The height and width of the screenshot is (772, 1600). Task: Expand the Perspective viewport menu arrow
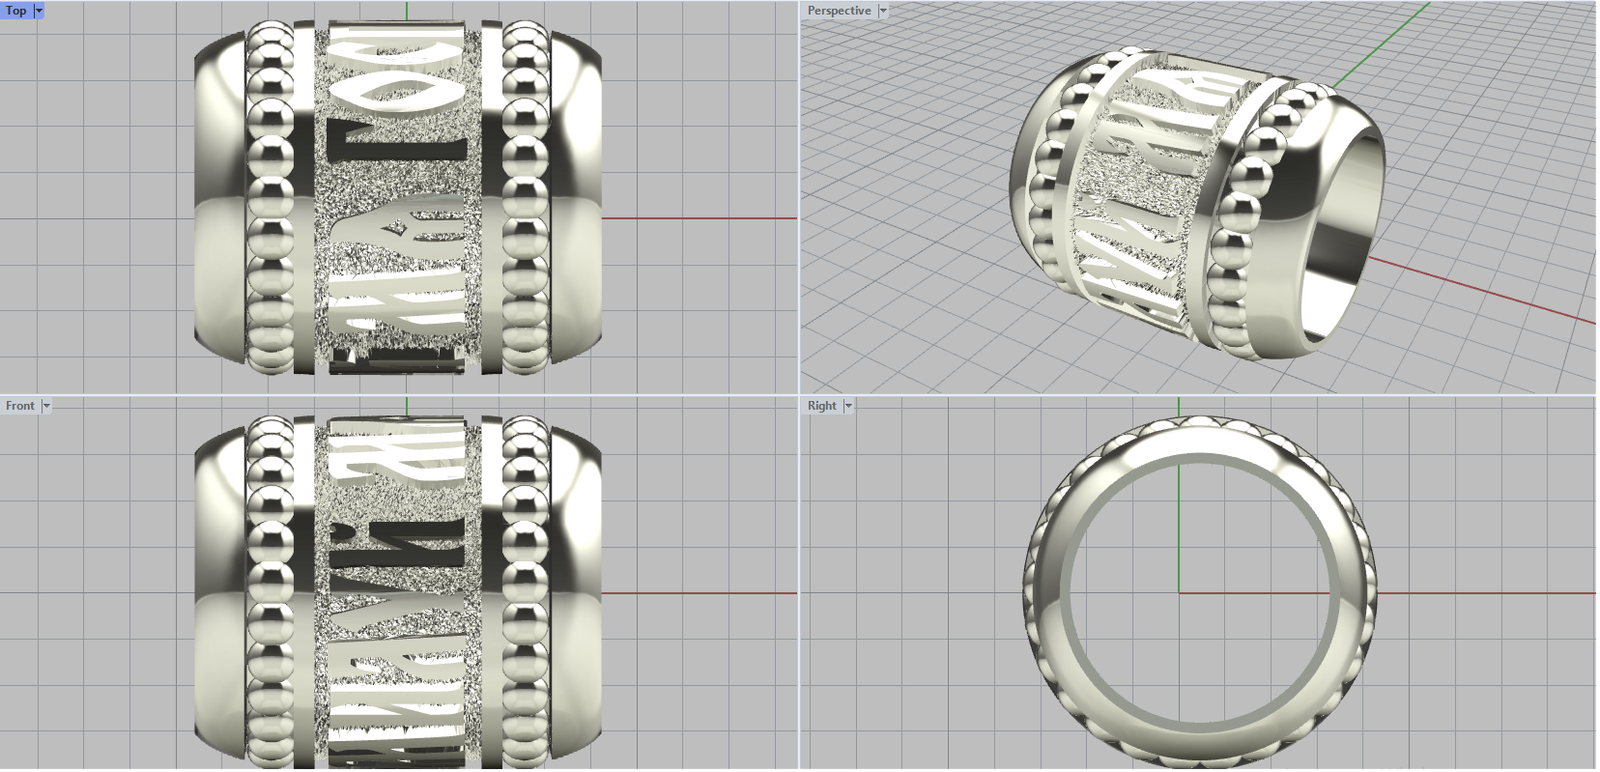click(x=883, y=10)
